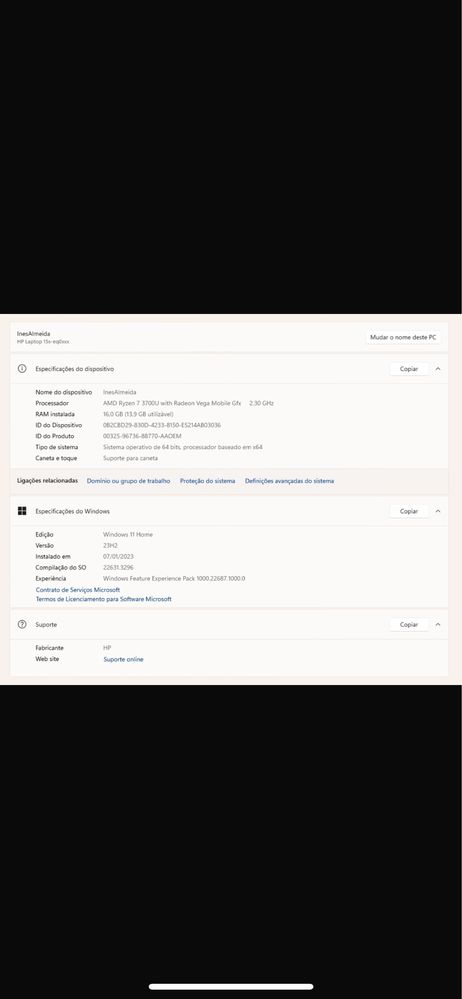Click the question mark icon beside Suporte

click(22, 624)
